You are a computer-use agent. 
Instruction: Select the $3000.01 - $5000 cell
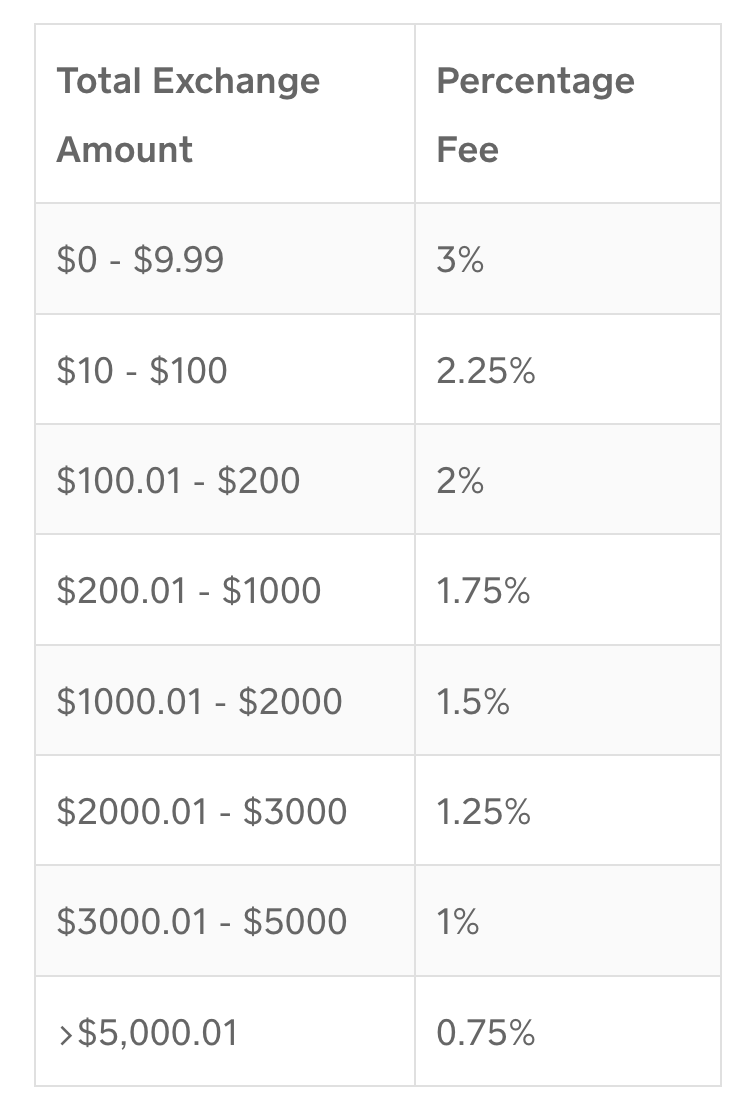(225, 921)
